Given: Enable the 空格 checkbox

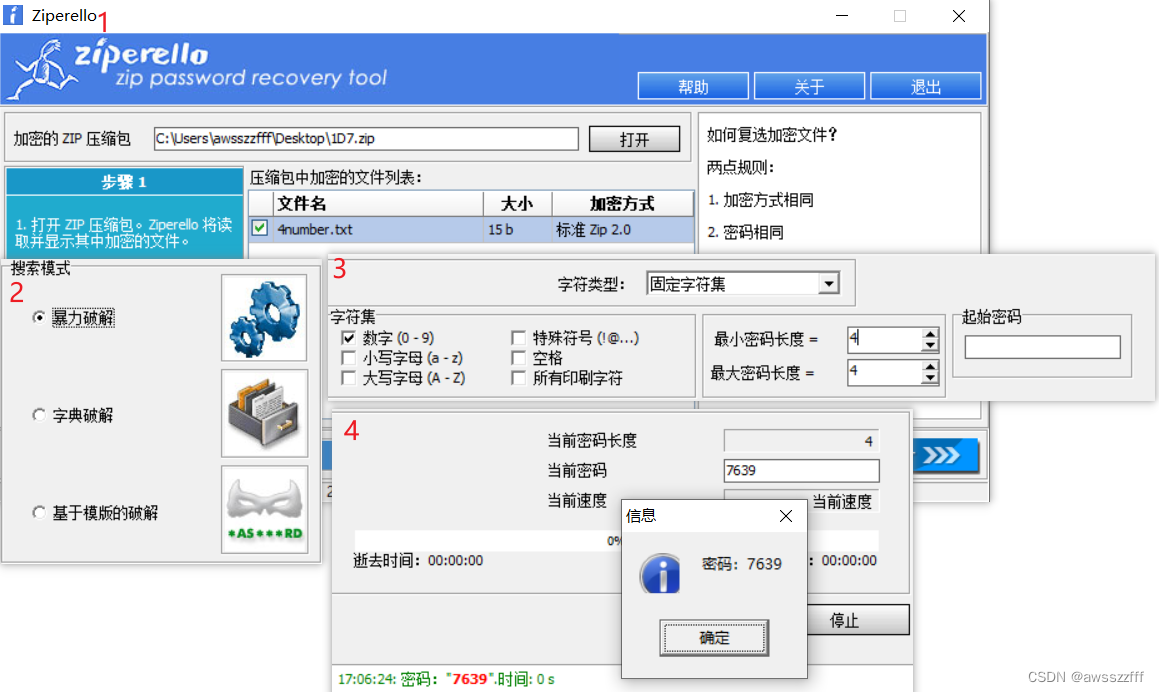Looking at the screenshot, I should [519, 358].
